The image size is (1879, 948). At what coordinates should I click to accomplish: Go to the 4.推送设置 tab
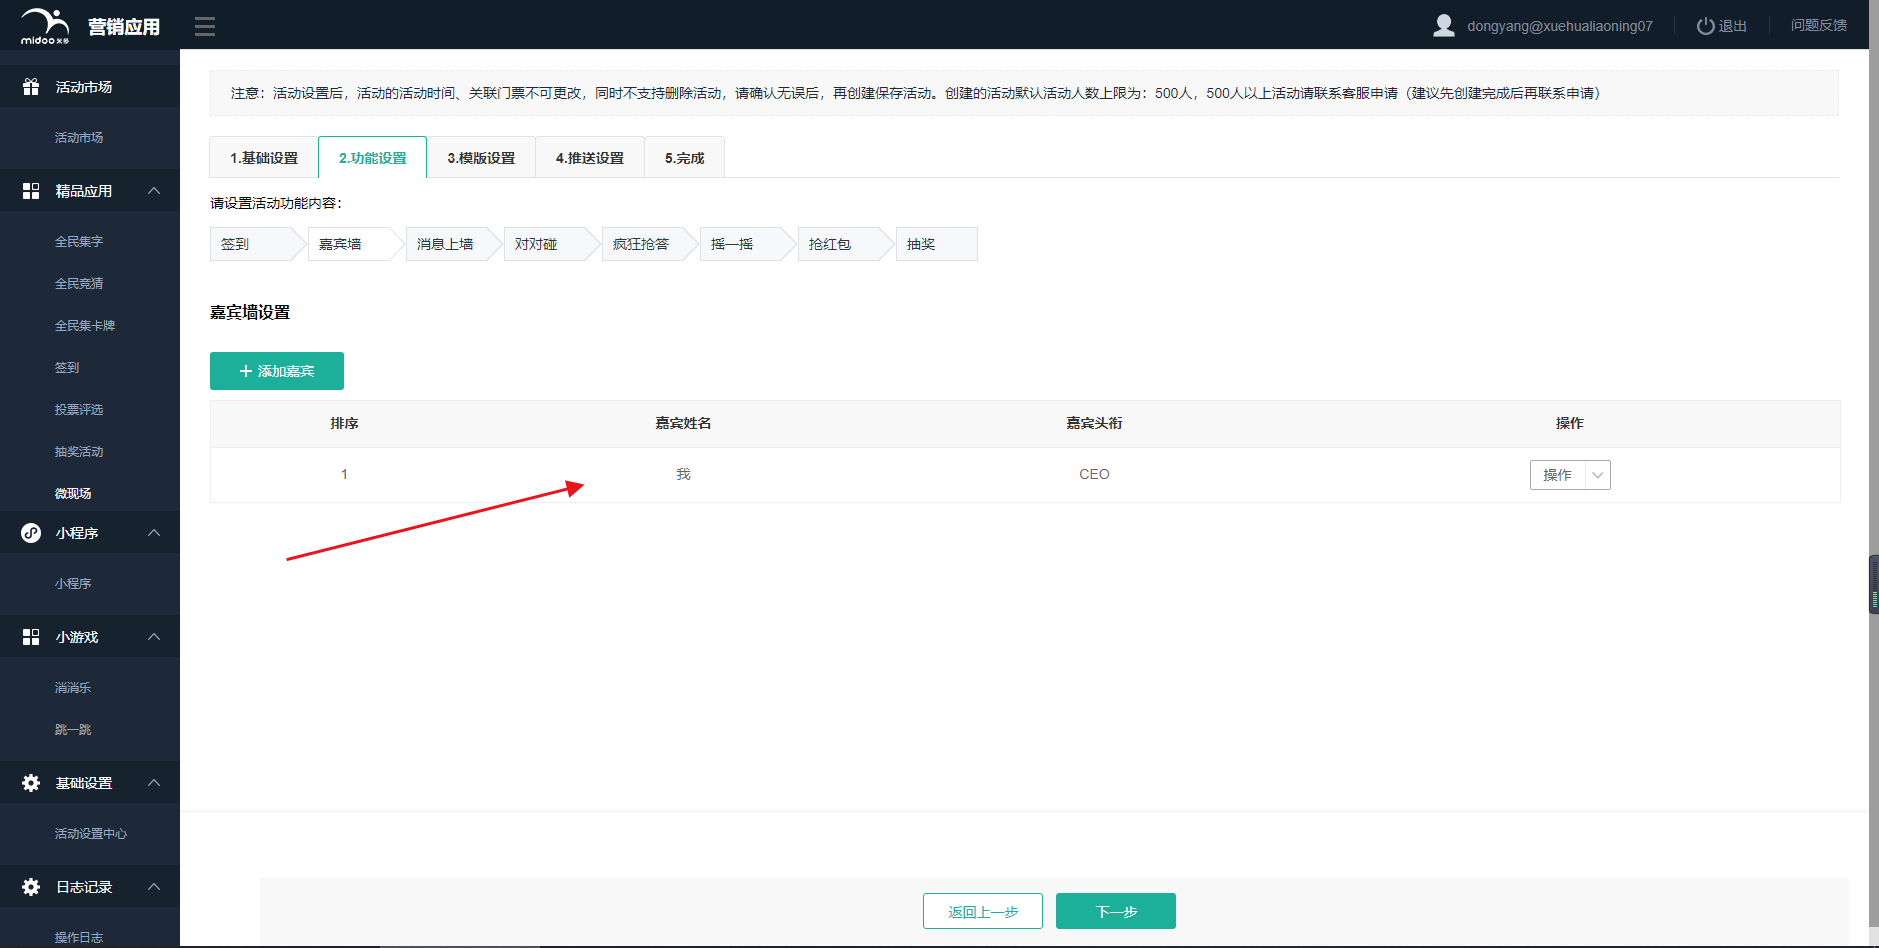click(590, 158)
